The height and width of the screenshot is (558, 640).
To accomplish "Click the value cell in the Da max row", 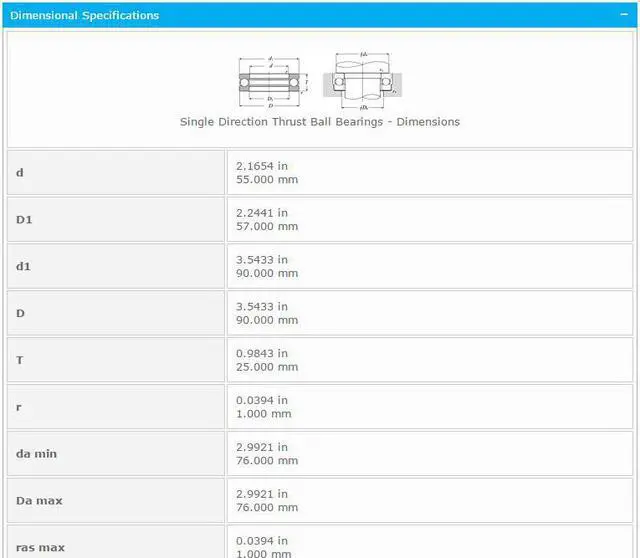I will (430, 500).
